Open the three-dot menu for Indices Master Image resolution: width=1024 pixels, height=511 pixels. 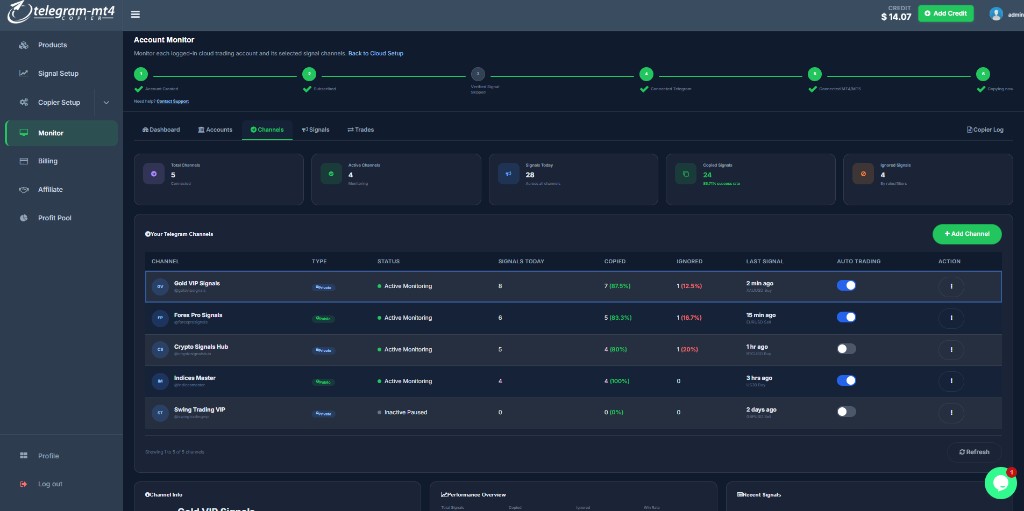point(951,381)
